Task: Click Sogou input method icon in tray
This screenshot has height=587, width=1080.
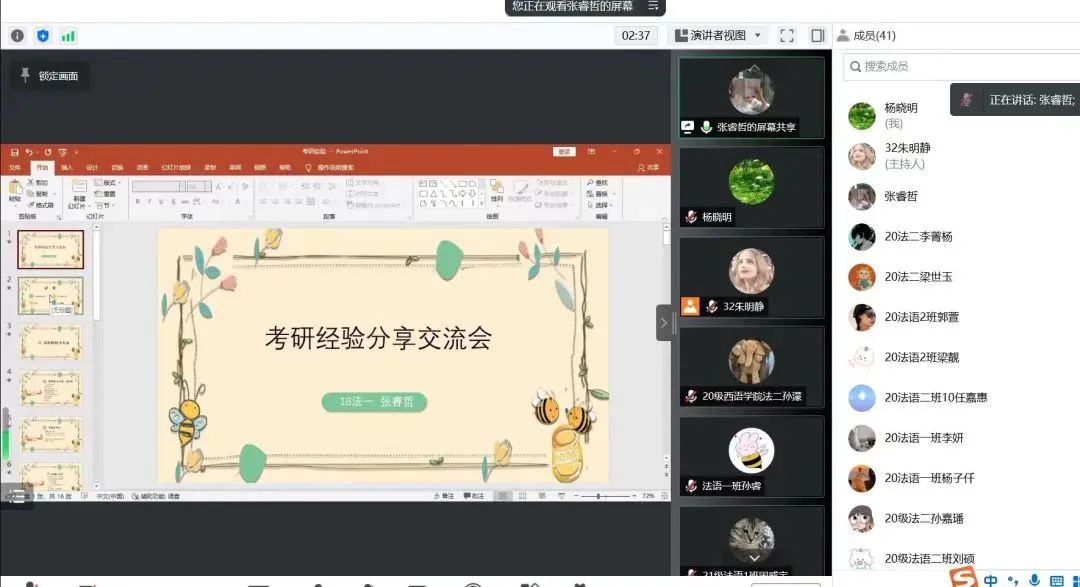Action: point(962,578)
